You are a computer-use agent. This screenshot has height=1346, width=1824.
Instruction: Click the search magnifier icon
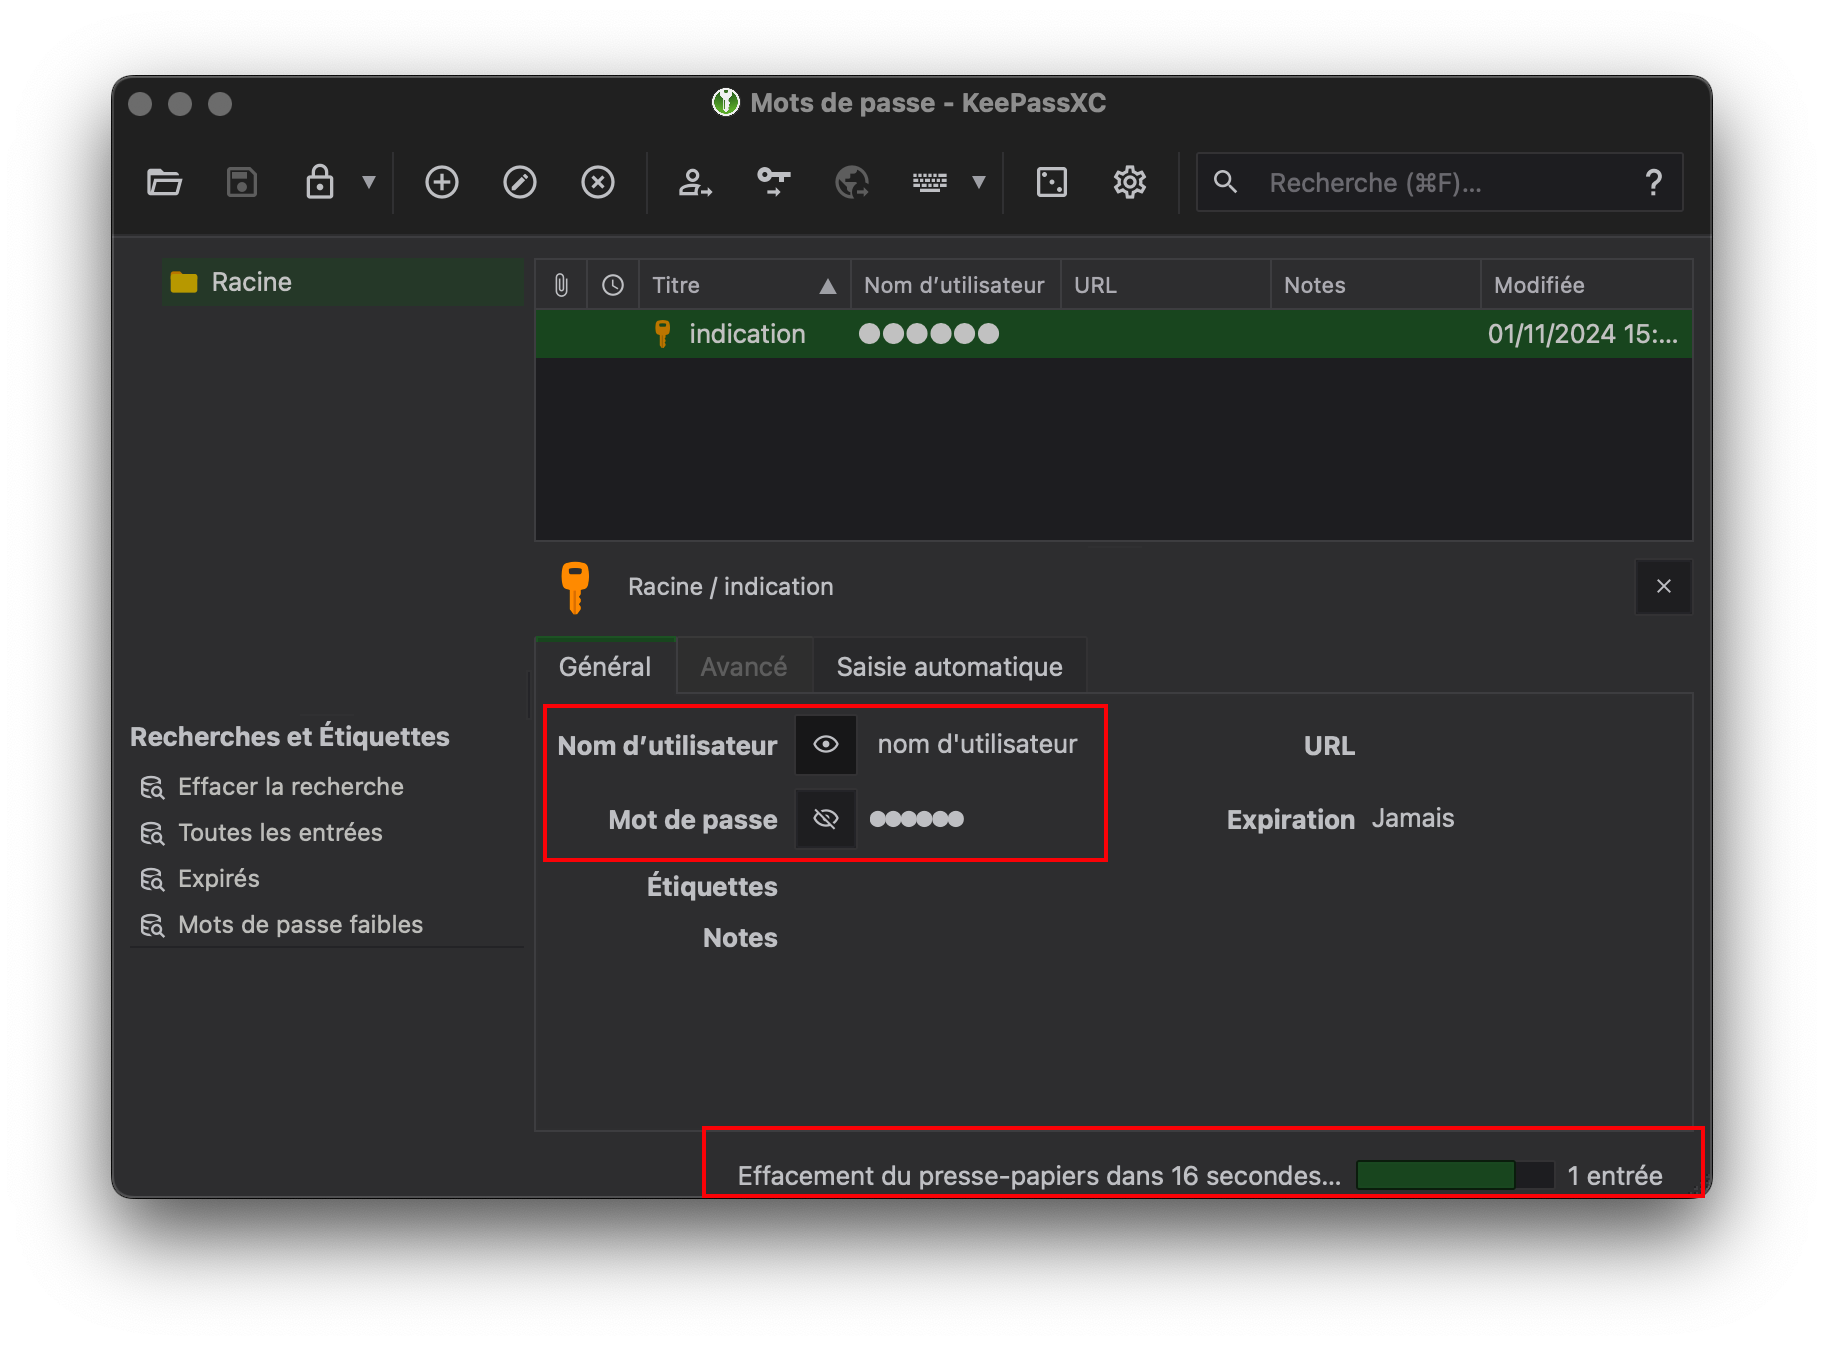click(x=1225, y=182)
